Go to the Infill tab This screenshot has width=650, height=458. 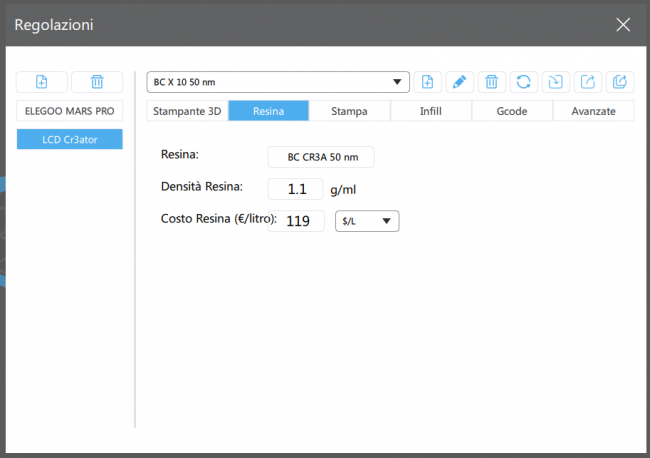(x=430, y=111)
